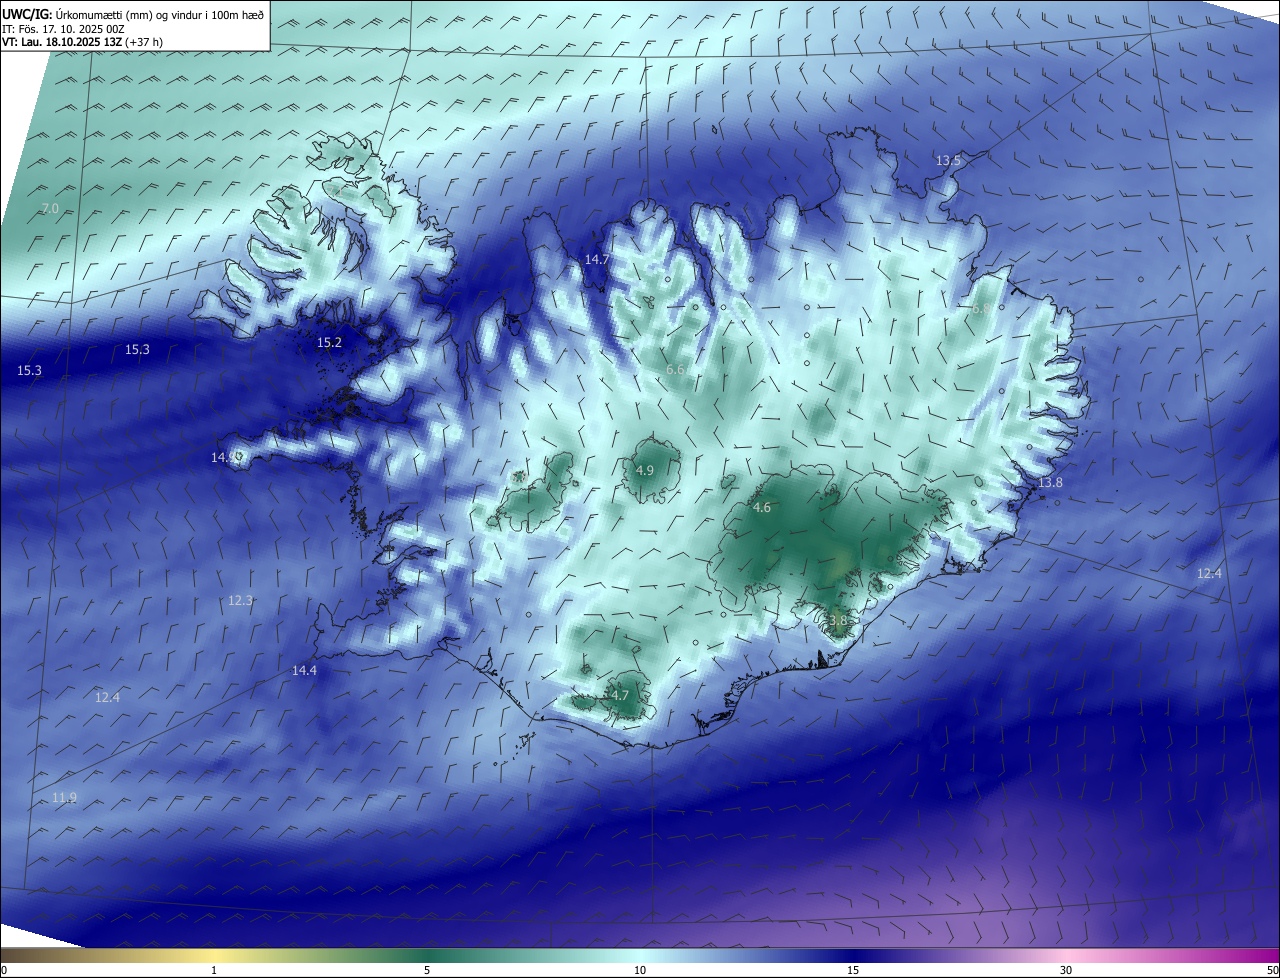Click the 1 tick on the color scale
Viewport: 1280px width, 978px height.
click(214, 970)
